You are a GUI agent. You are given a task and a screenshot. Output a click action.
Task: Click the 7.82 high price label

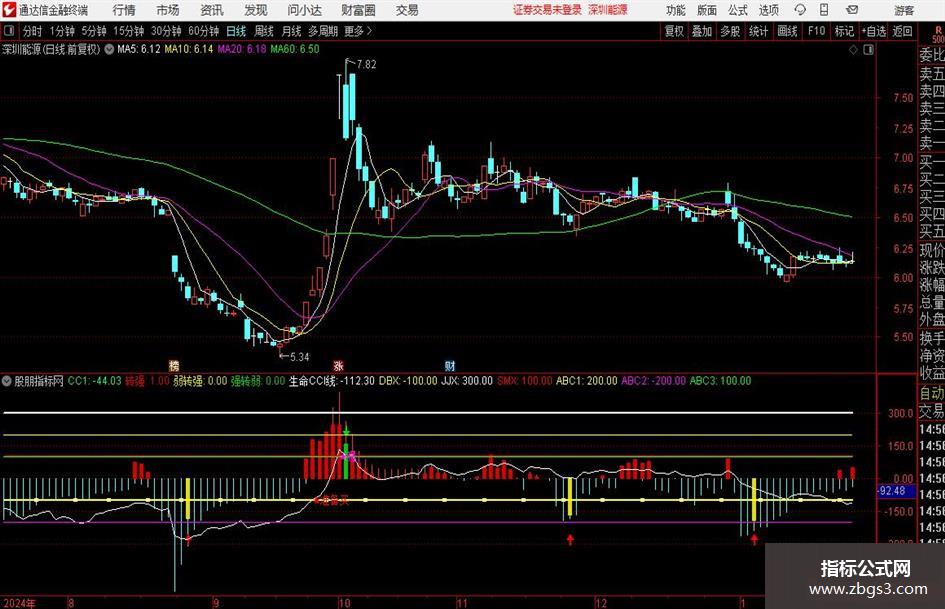click(366, 65)
